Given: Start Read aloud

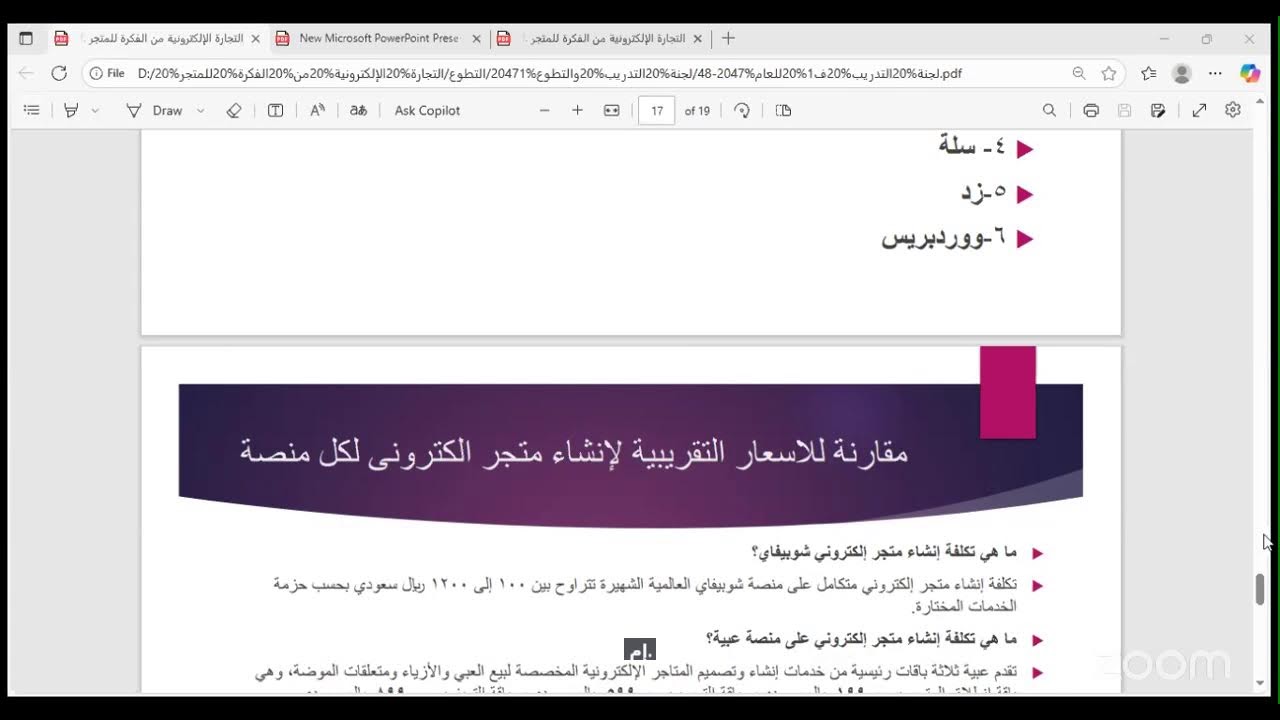Looking at the screenshot, I should coord(317,110).
